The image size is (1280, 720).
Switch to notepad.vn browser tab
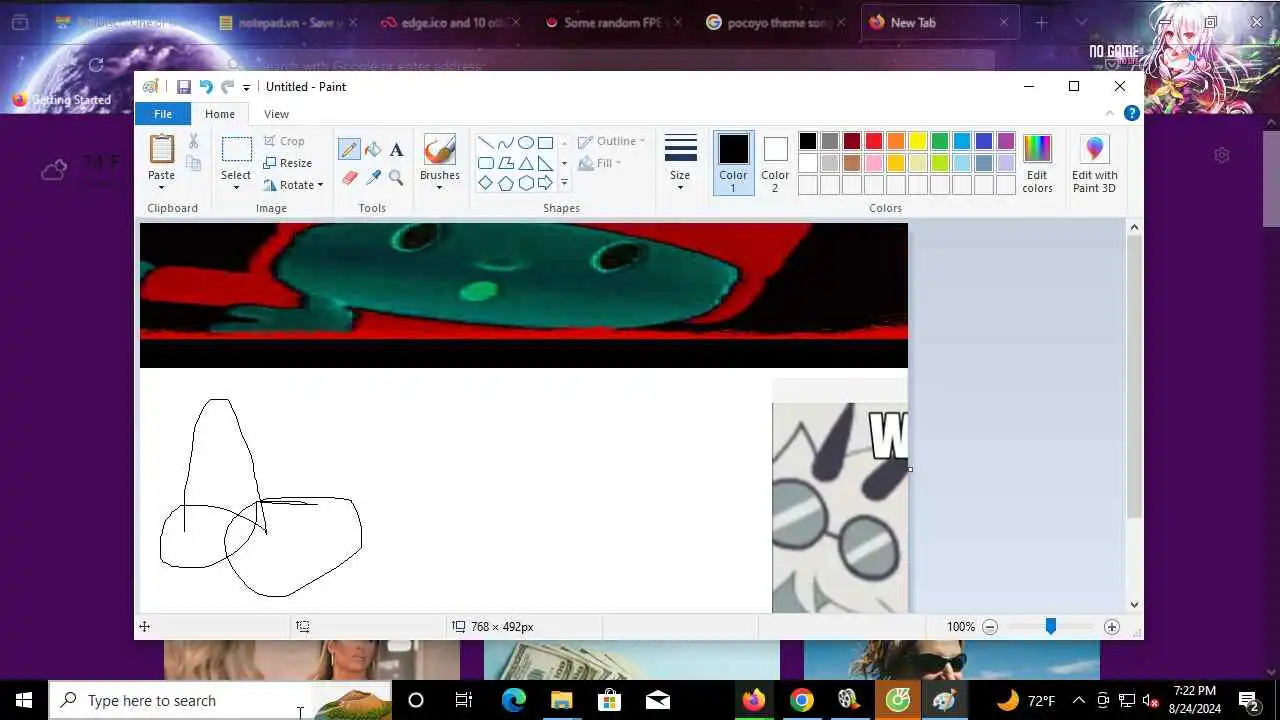pos(285,22)
